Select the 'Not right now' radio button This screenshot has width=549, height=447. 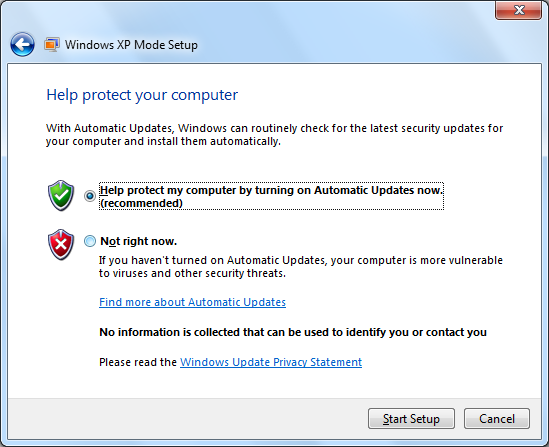[x=90, y=241]
